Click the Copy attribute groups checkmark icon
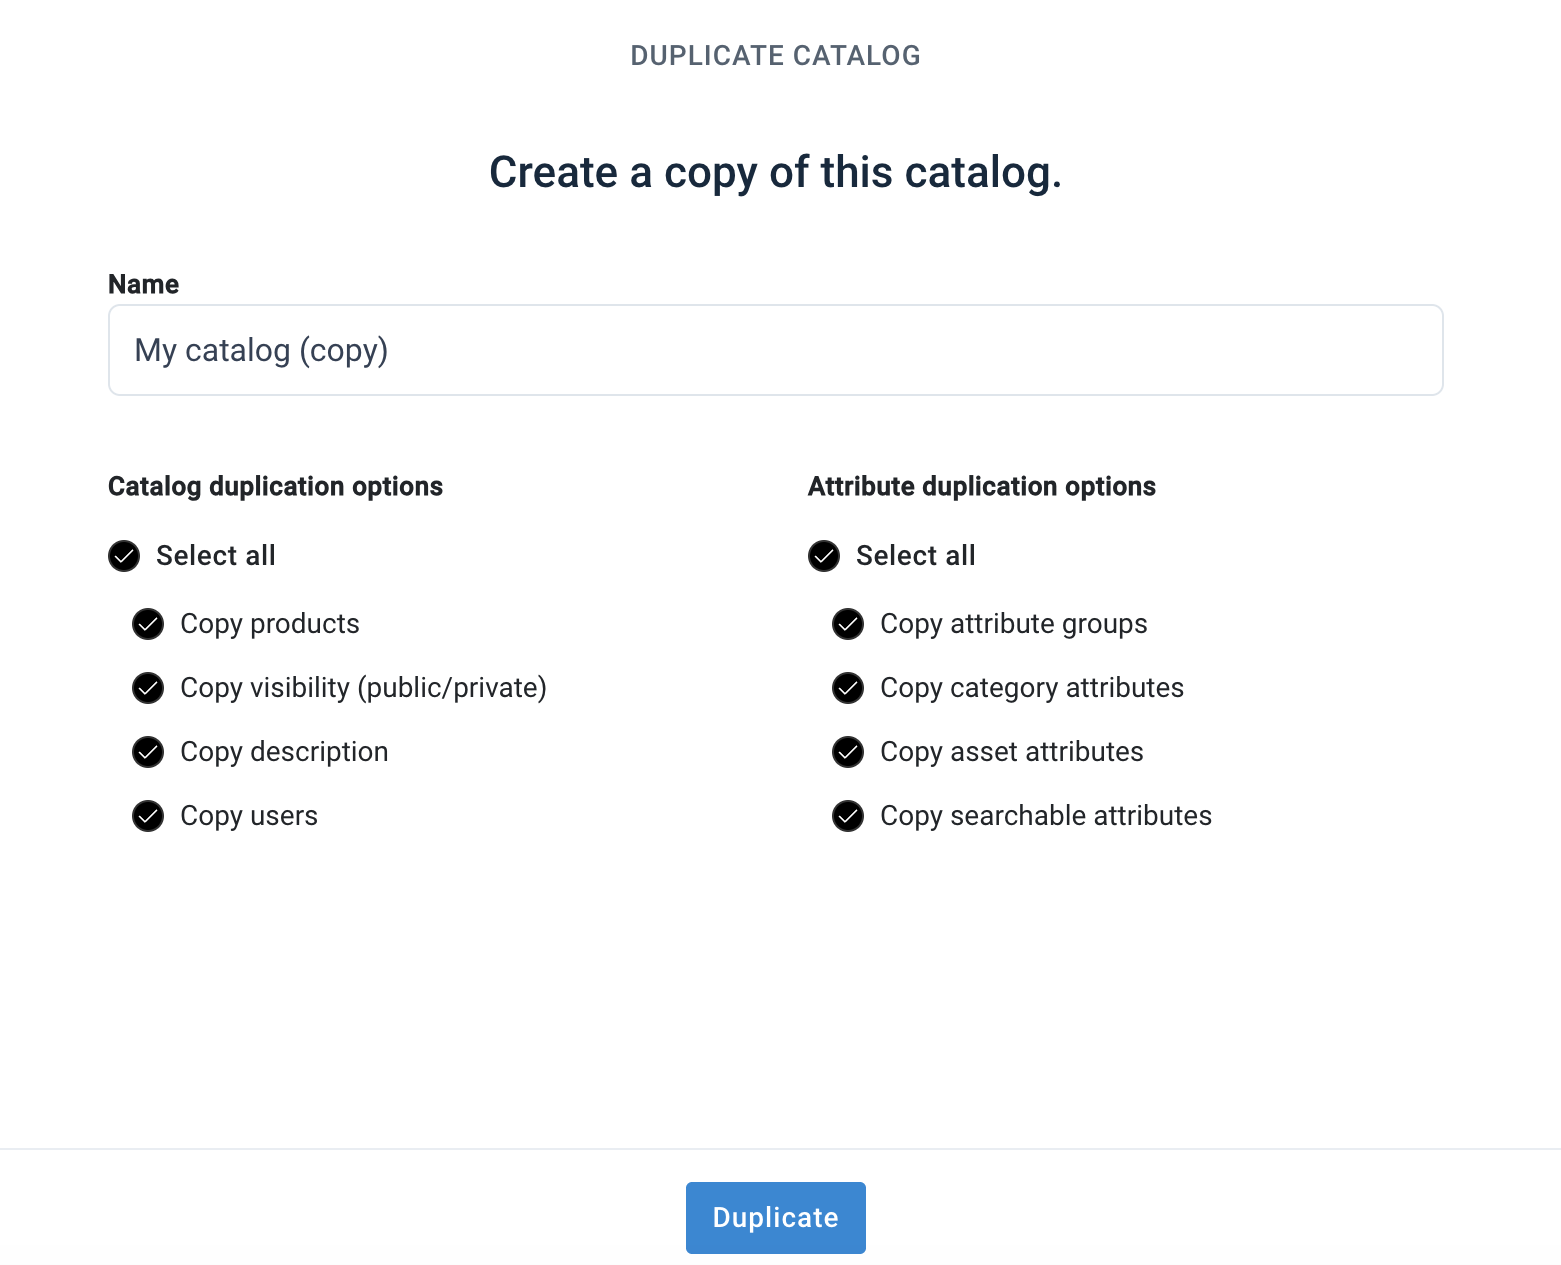 tap(847, 624)
